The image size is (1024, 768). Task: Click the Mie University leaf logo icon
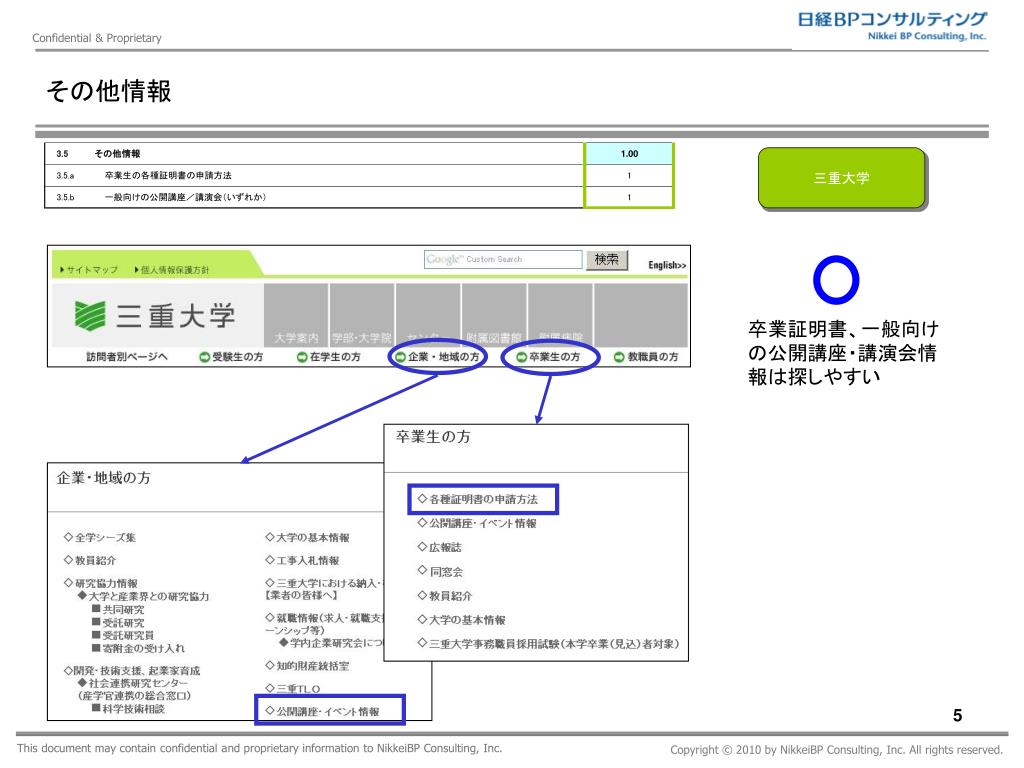click(x=89, y=315)
